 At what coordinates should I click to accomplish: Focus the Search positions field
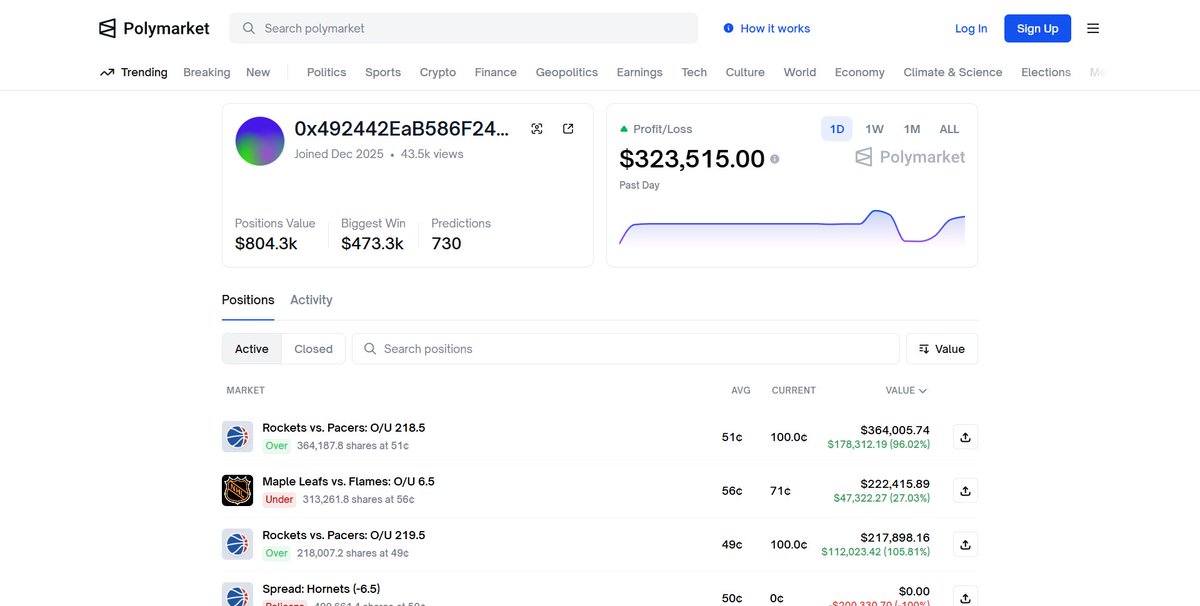click(x=626, y=349)
